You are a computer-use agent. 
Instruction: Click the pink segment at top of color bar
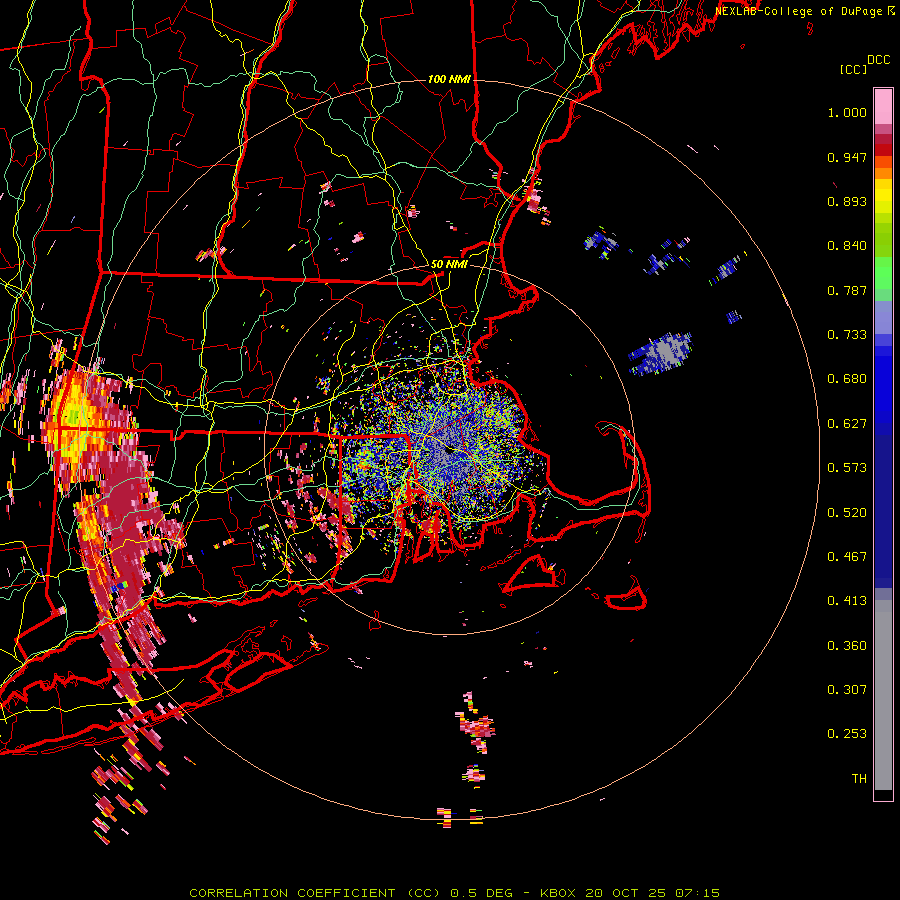pyautogui.click(x=883, y=106)
